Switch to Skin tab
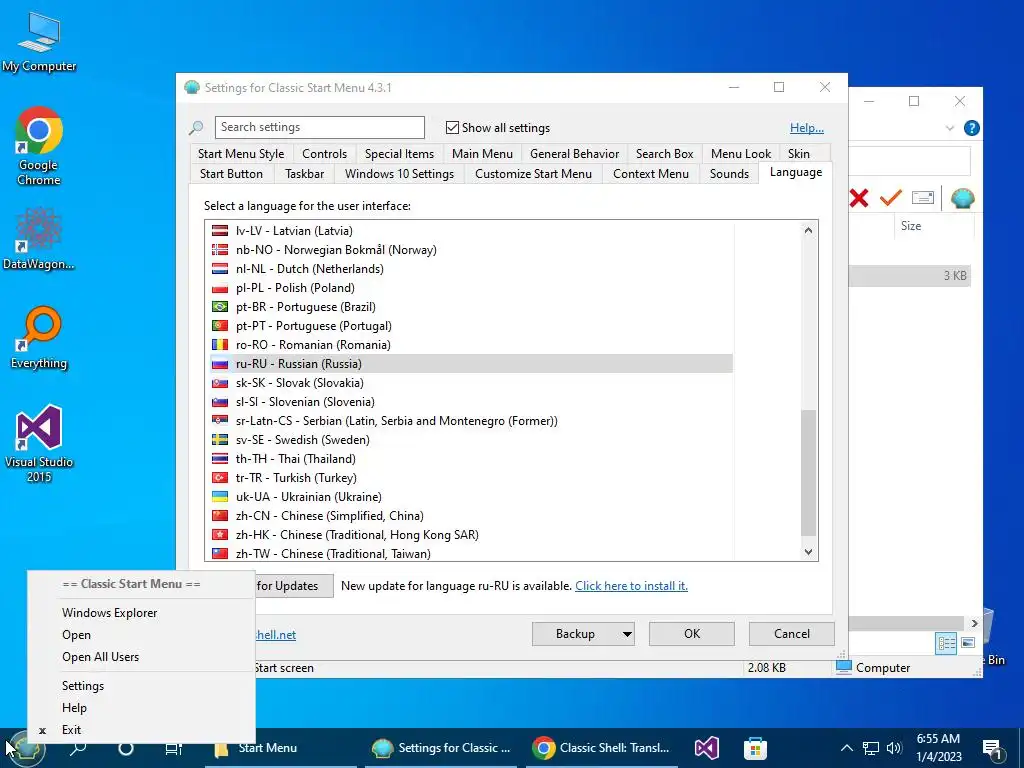This screenshot has width=1024, height=768. pyautogui.click(x=798, y=154)
